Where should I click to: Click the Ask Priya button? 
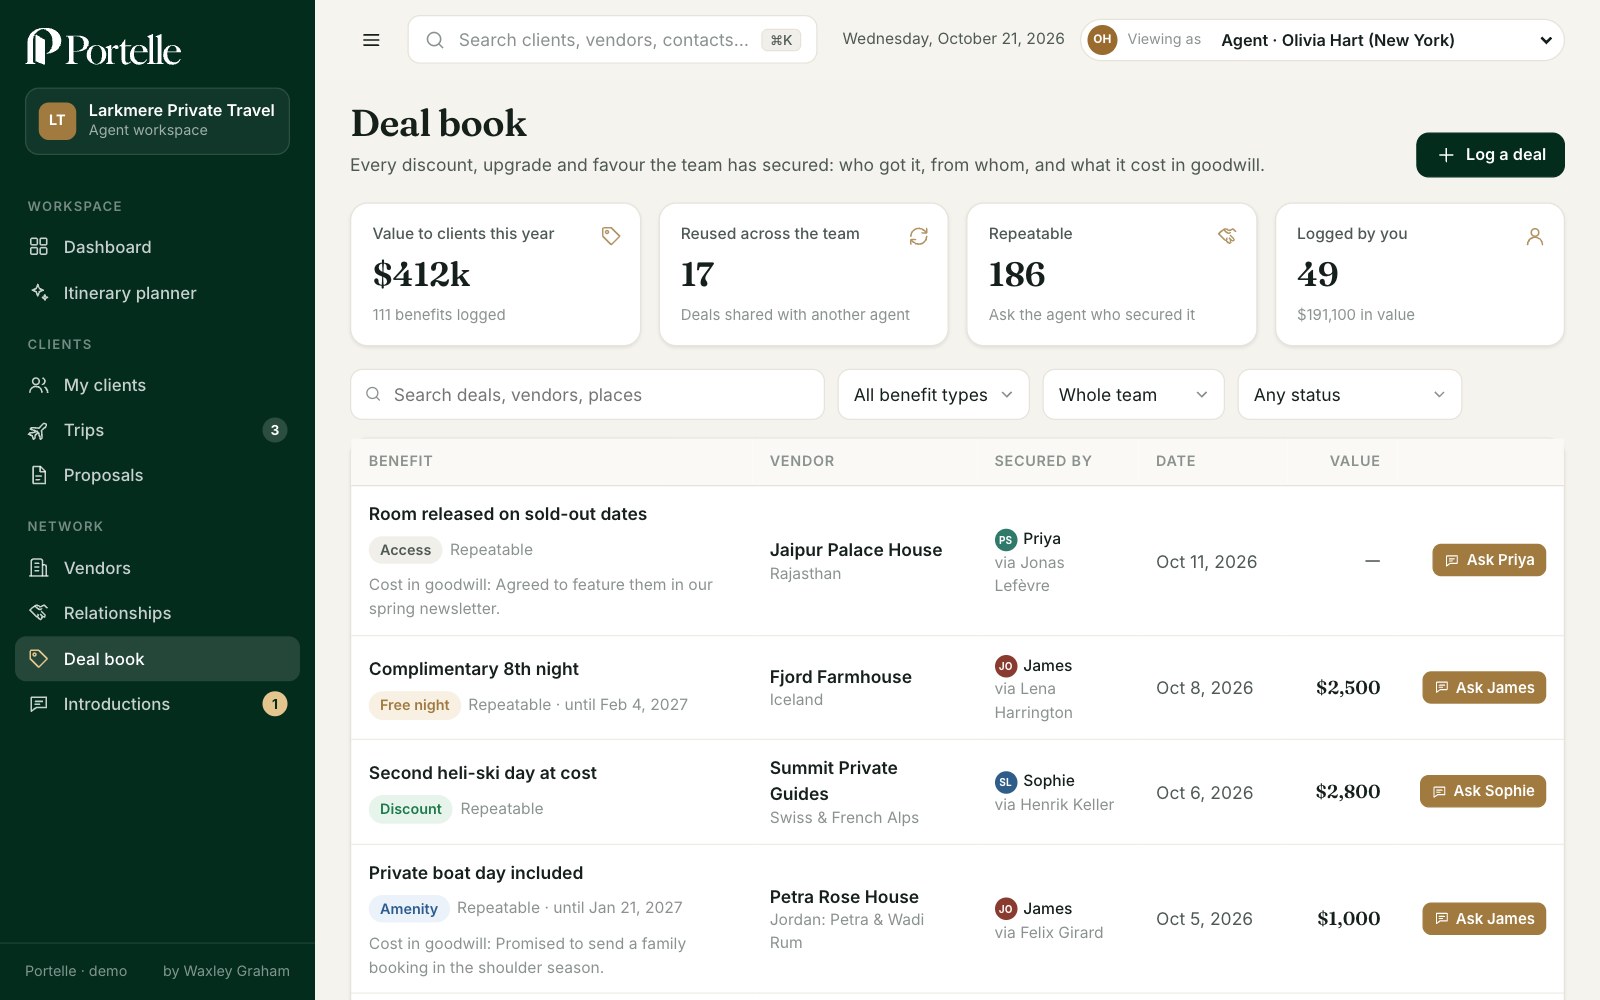pos(1489,560)
